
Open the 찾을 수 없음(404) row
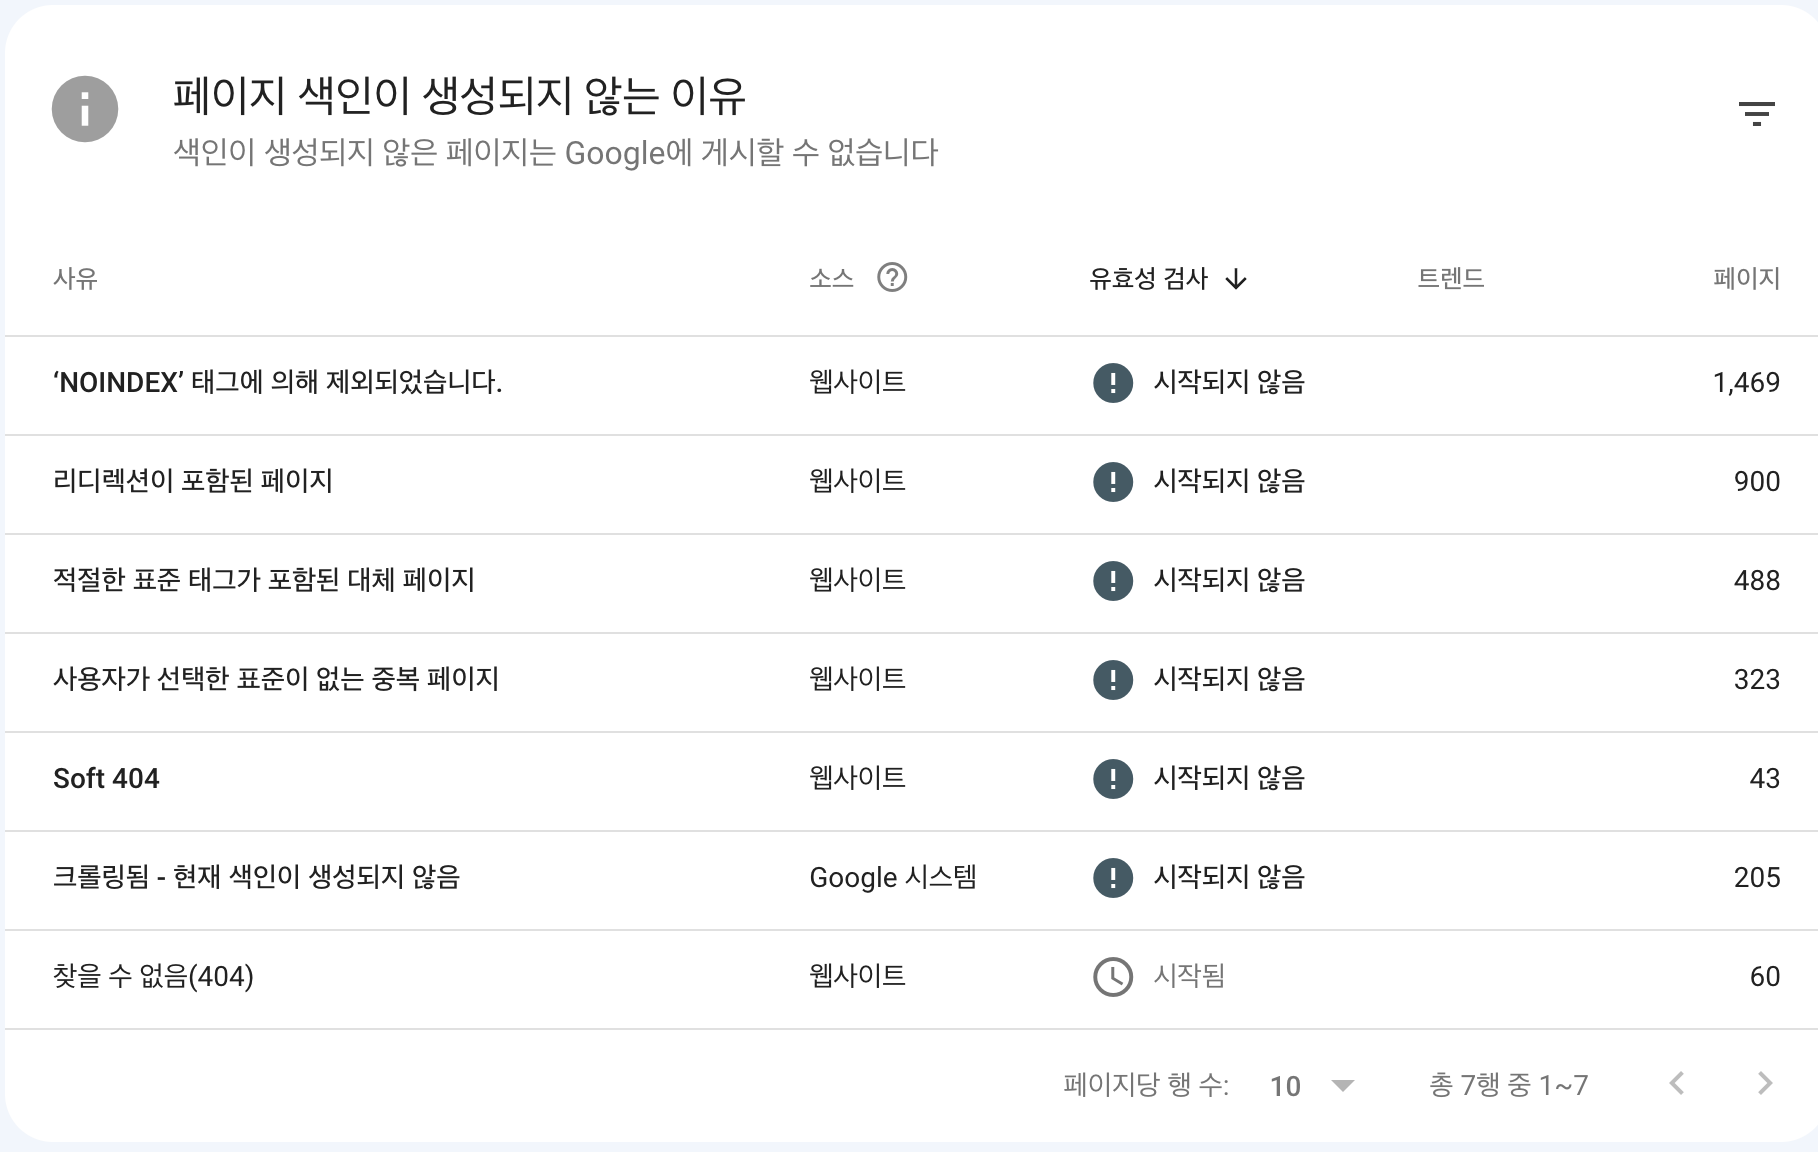pos(153,976)
